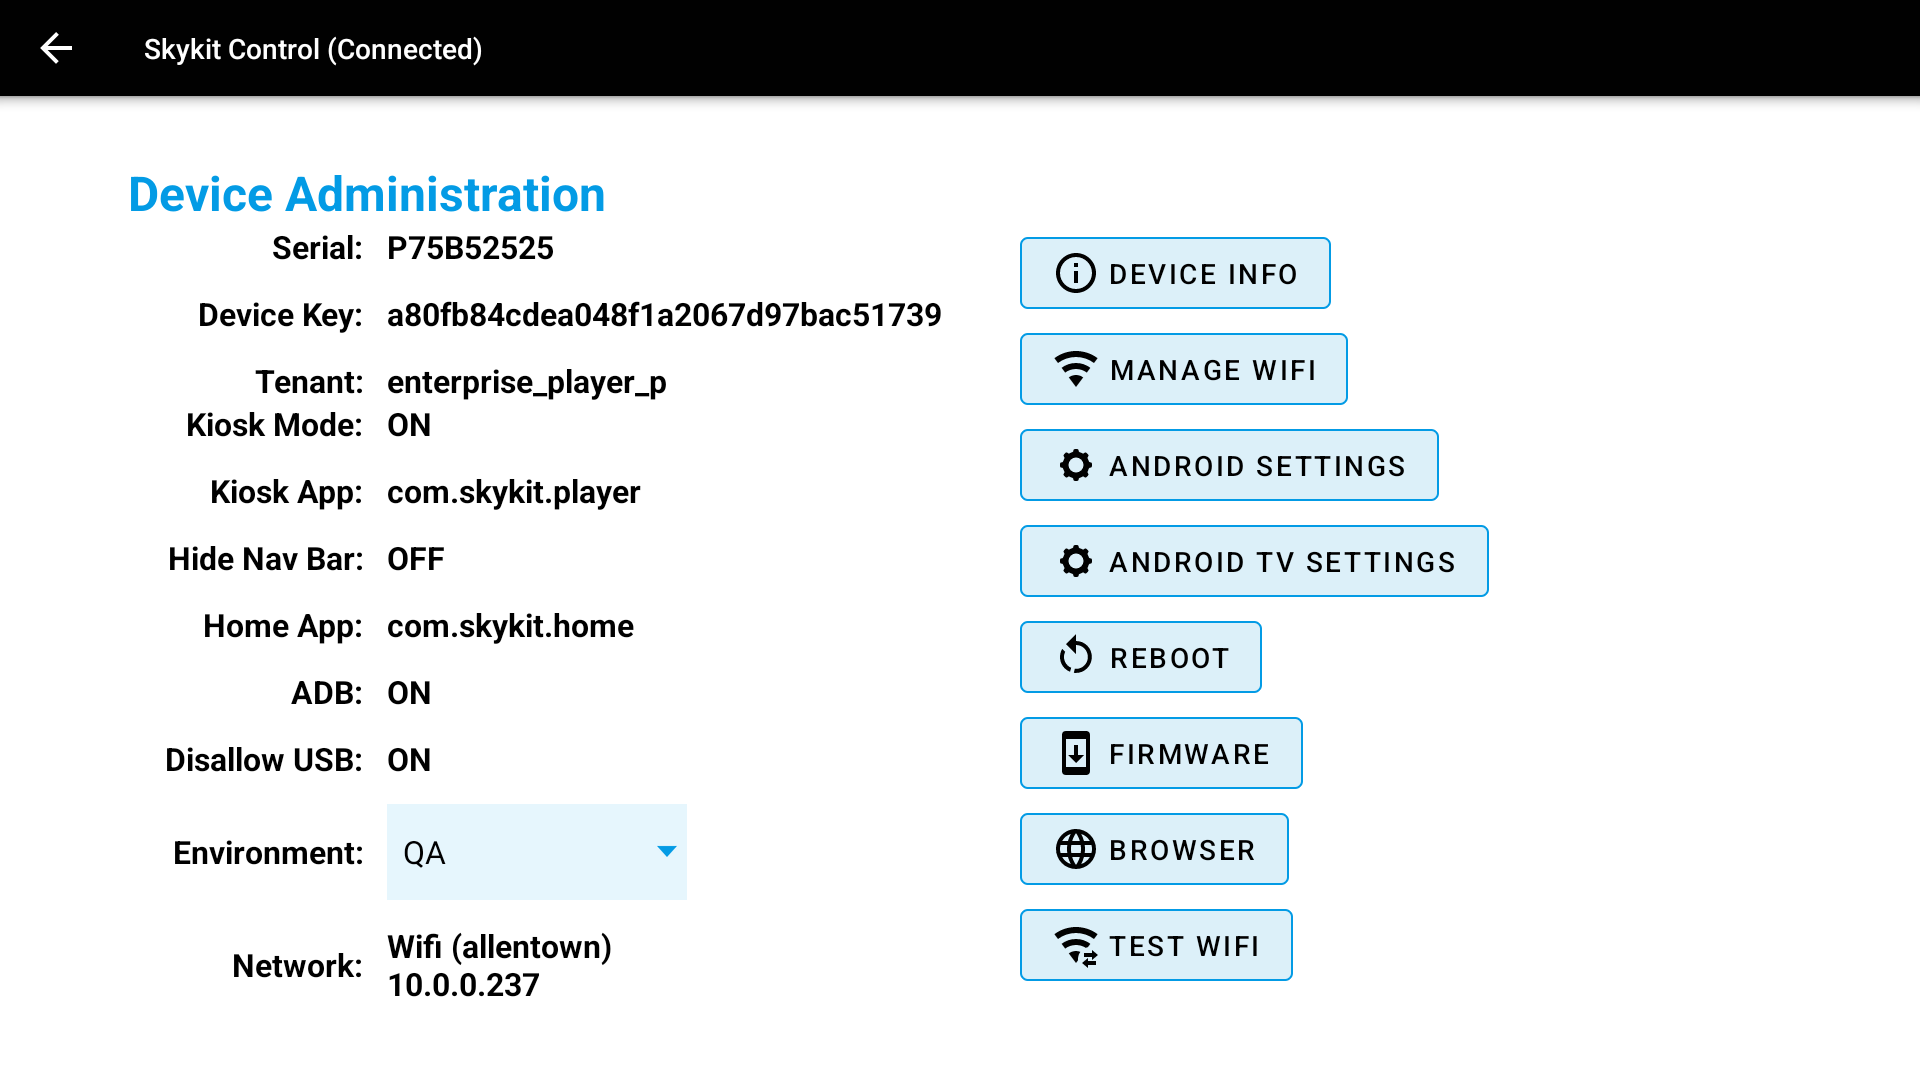
Task: Click the ADB: label
Action: click(x=327, y=693)
